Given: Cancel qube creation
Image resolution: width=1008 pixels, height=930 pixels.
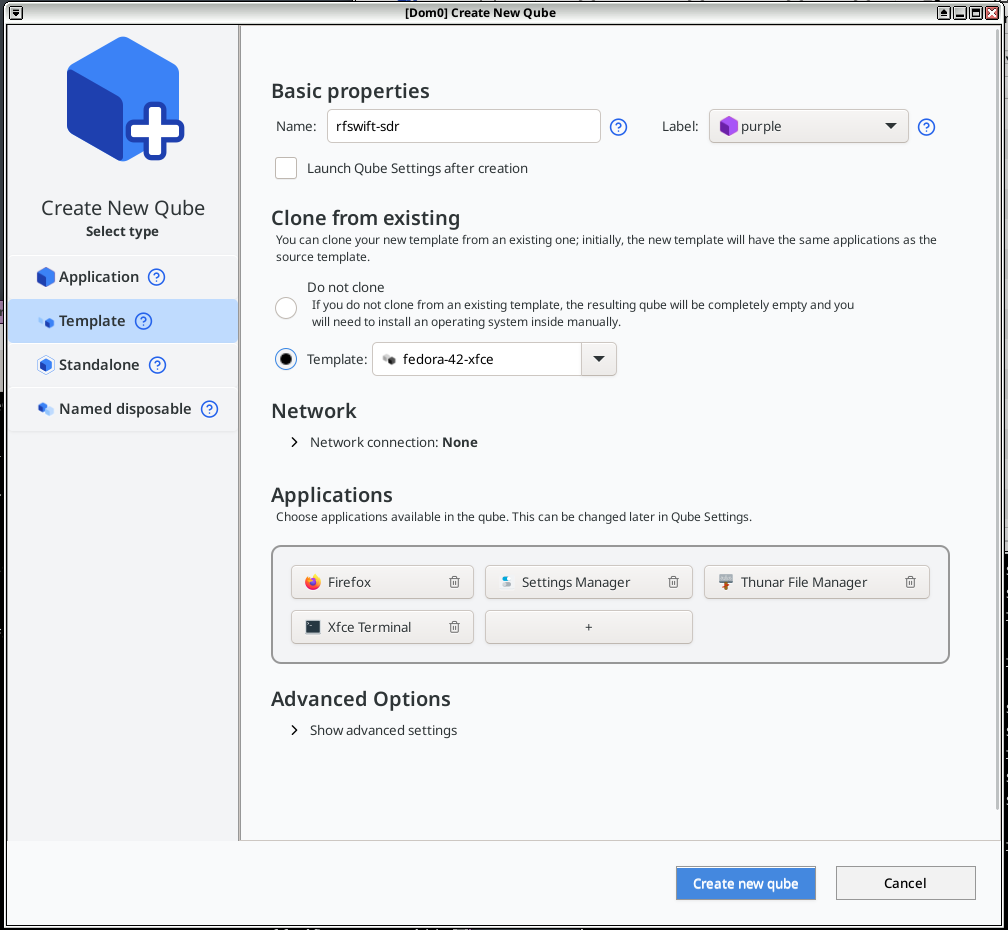Looking at the screenshot, I should (x=905, y=883).
